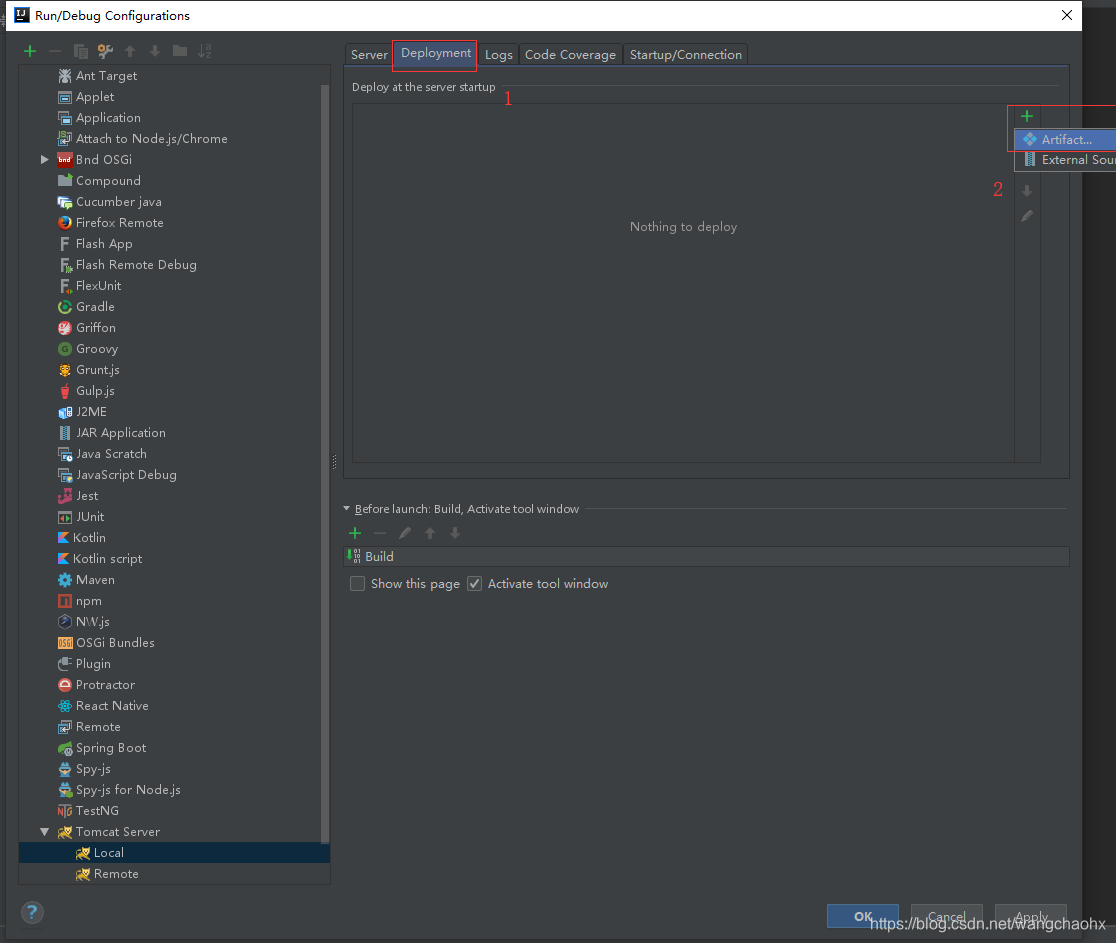Remove configuration with minus icon

tap(55, 51)
